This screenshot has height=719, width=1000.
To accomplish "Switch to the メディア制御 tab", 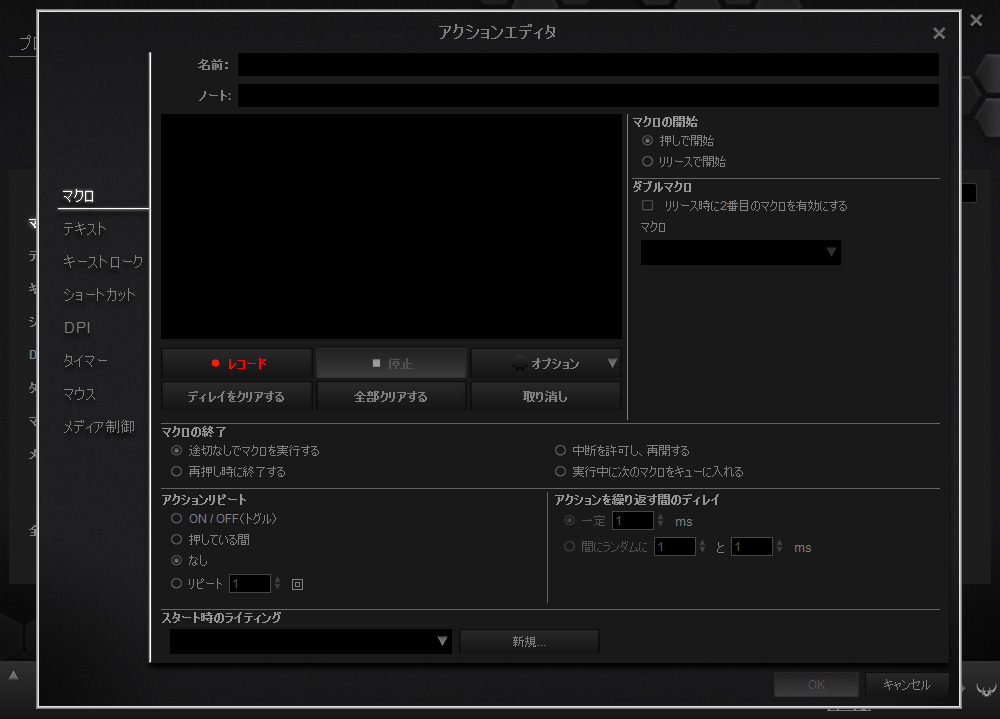I will [98, 427].
